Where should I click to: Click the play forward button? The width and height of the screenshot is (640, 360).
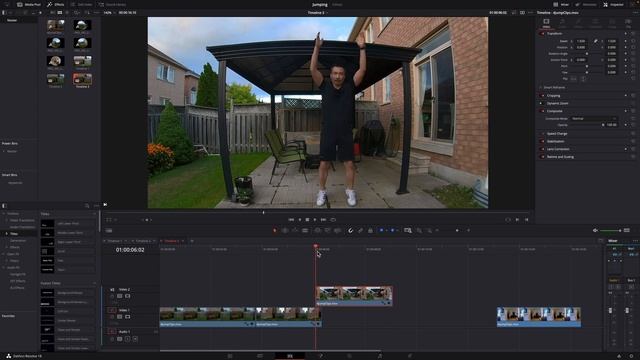315,220
